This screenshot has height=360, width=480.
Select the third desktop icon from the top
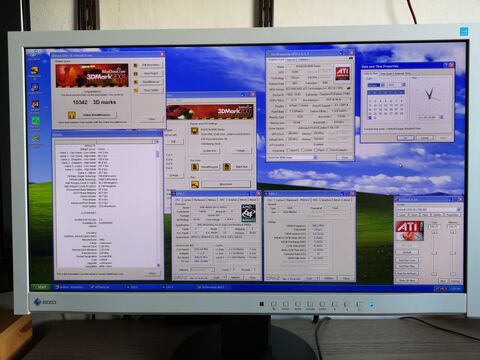(35, 88)
